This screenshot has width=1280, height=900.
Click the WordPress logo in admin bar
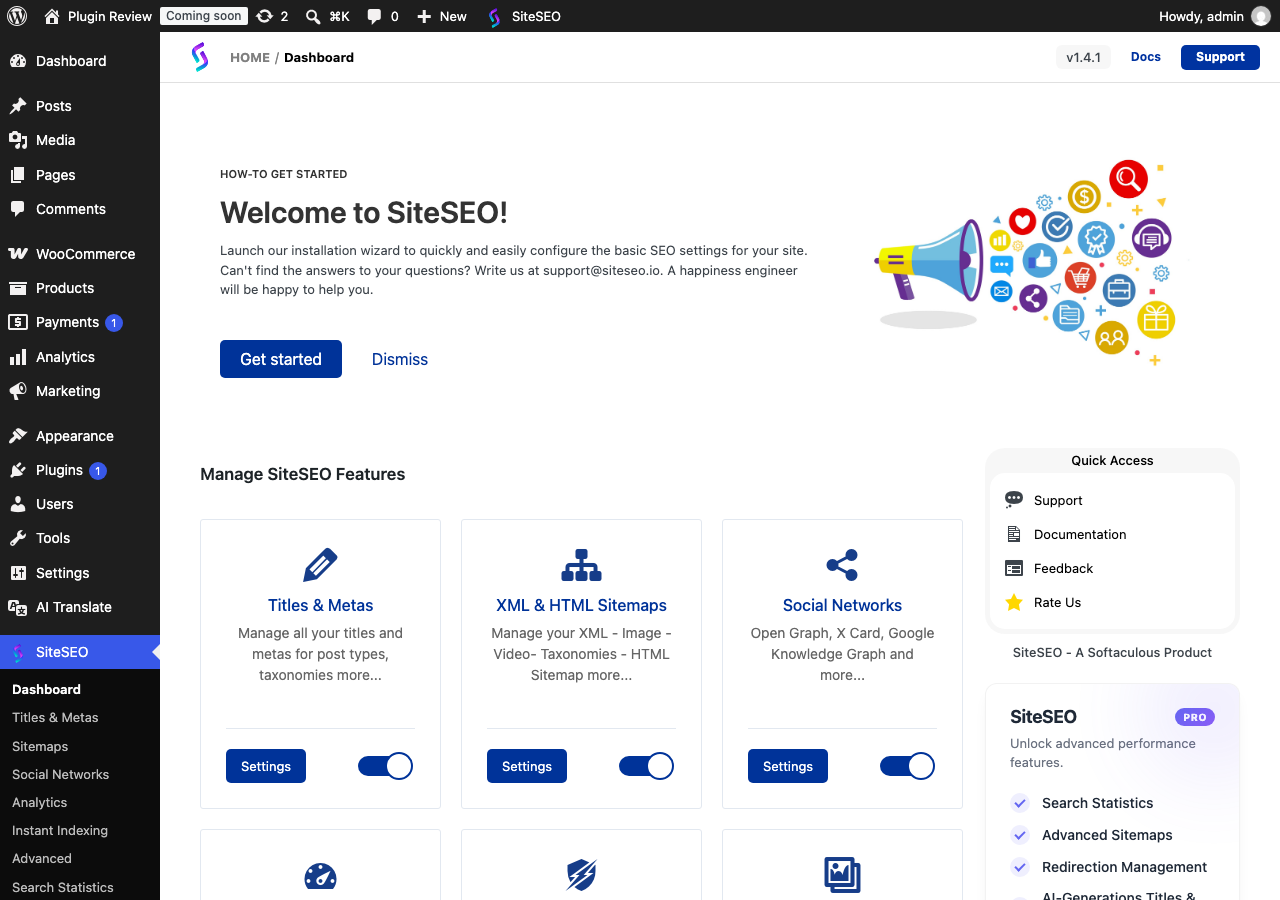point(17,16)
